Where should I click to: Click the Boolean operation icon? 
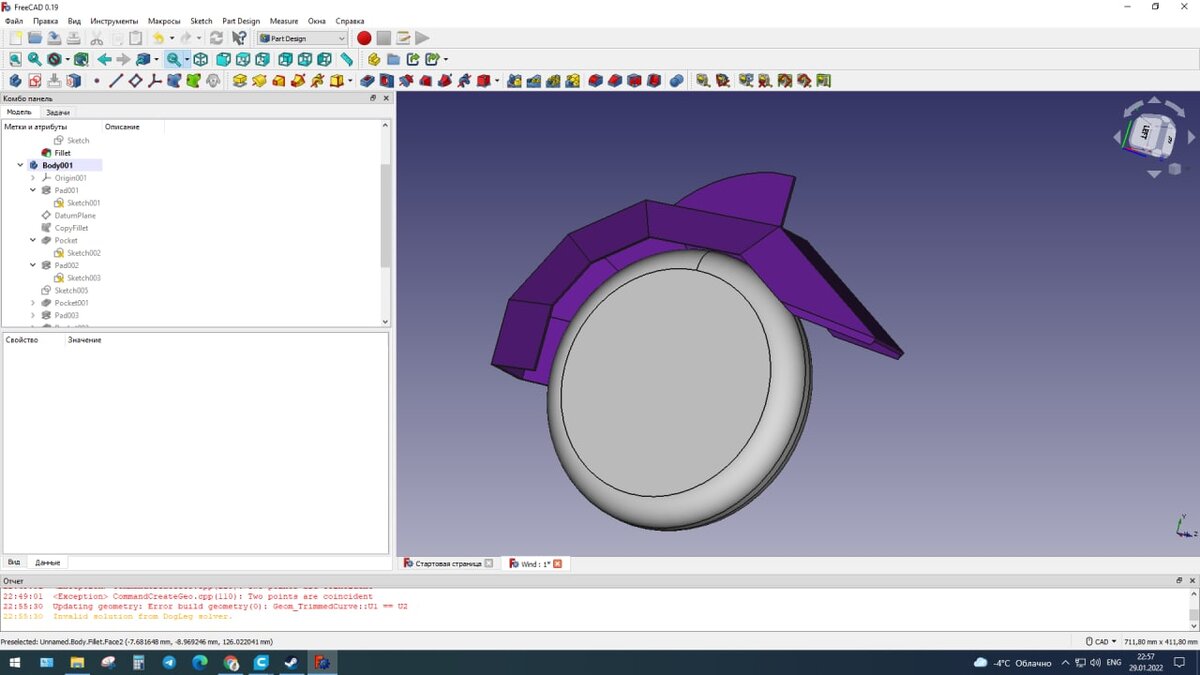[x=677, y=80]
